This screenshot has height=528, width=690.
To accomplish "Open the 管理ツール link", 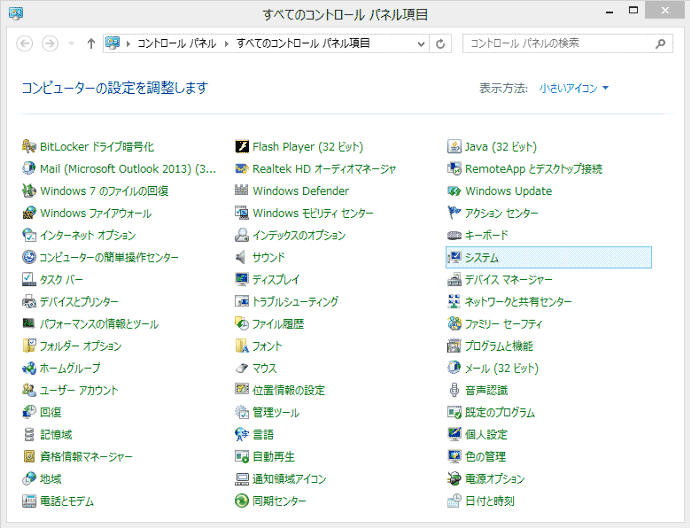I will (x=276, y=413).
